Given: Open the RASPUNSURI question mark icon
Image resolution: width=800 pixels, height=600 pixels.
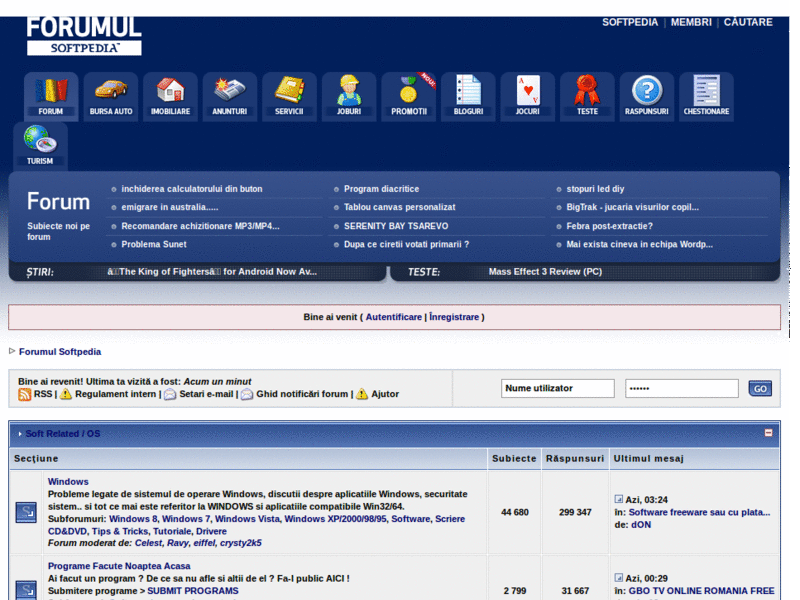Looking at the screenshot, I should point(647,96).
